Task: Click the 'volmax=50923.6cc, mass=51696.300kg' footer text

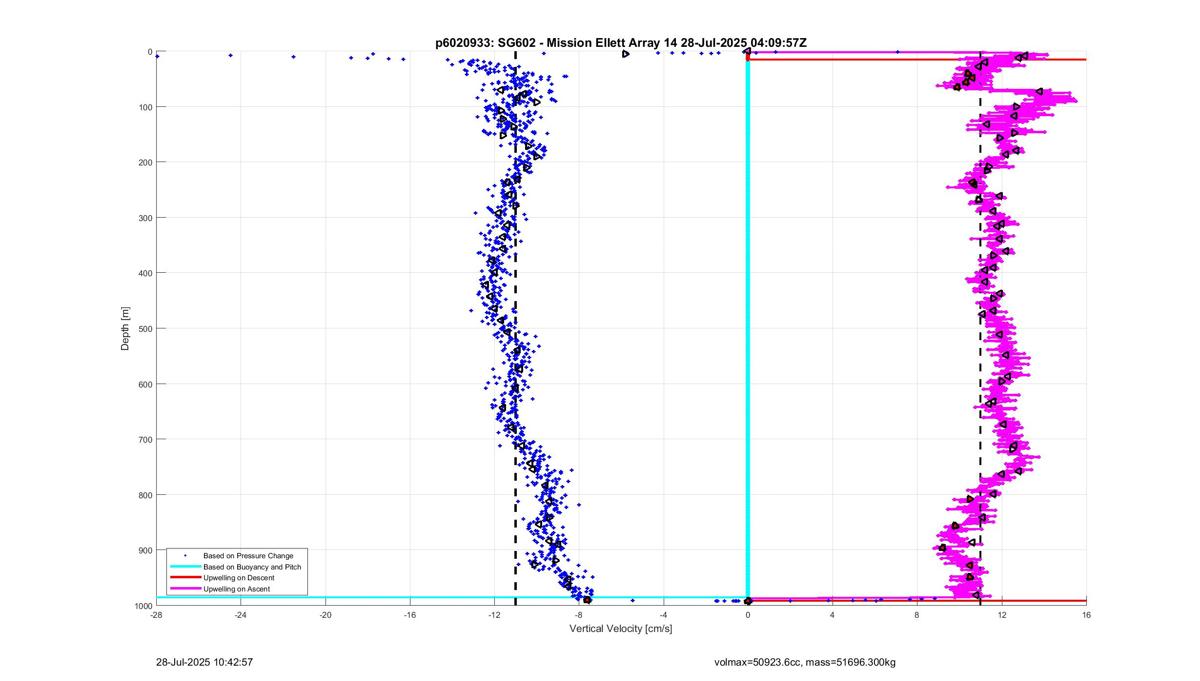Action: click(x=805, y=662)
